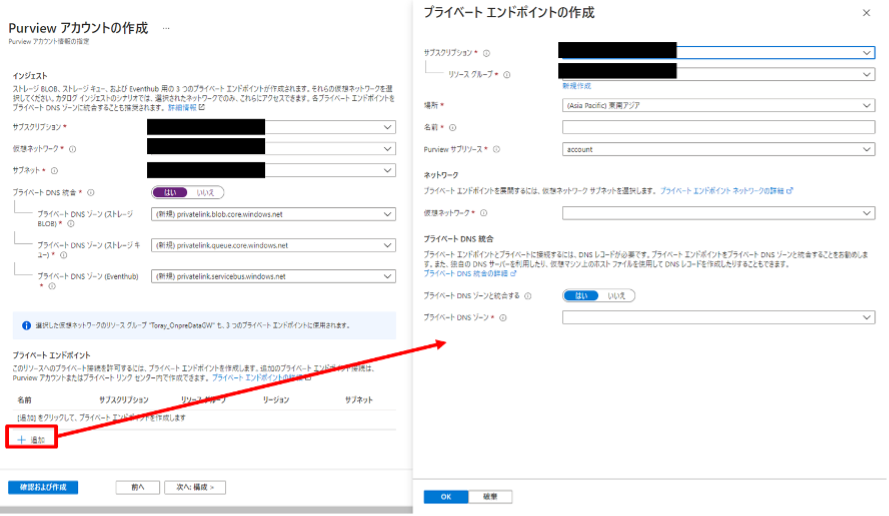Viewport: 889px width, 516px height.
Task: Open プライベート DNS 統合の詳細 link
Action: (x=470, y=274)
